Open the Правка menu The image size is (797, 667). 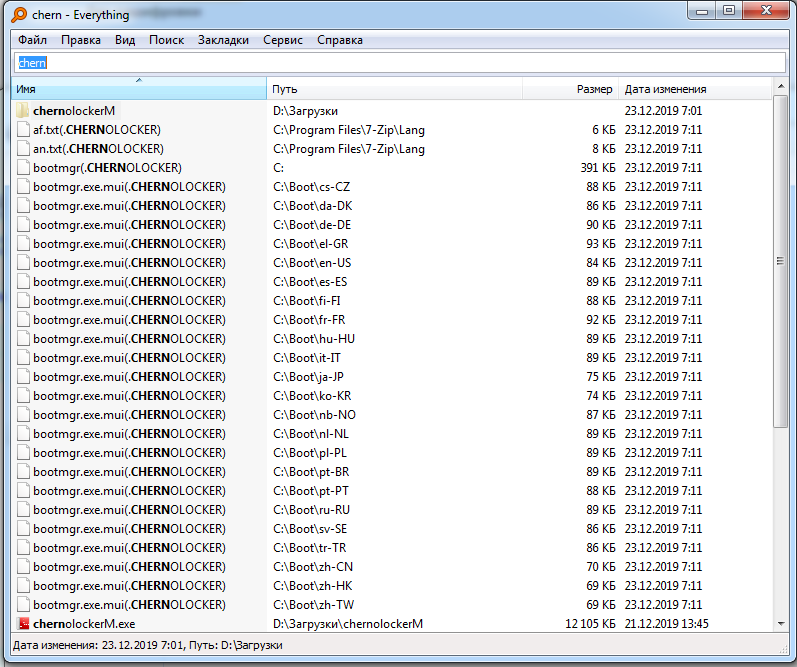pos(81,40)
